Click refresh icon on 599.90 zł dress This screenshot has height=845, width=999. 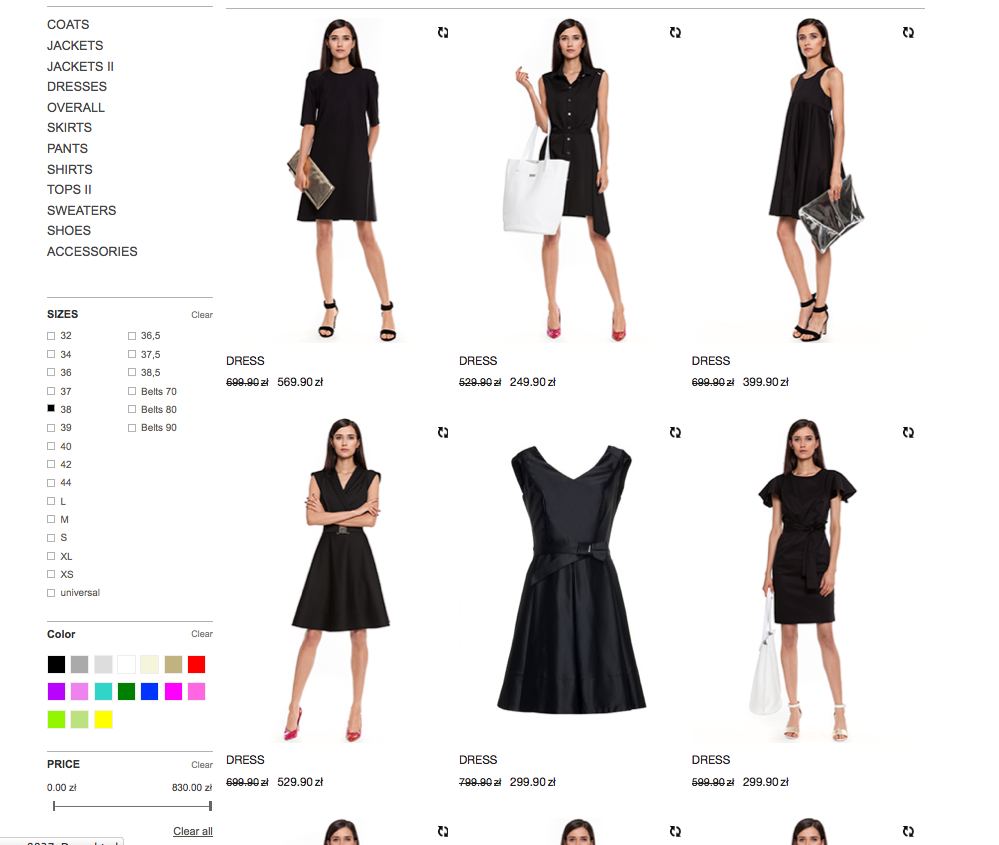(908, 433)
